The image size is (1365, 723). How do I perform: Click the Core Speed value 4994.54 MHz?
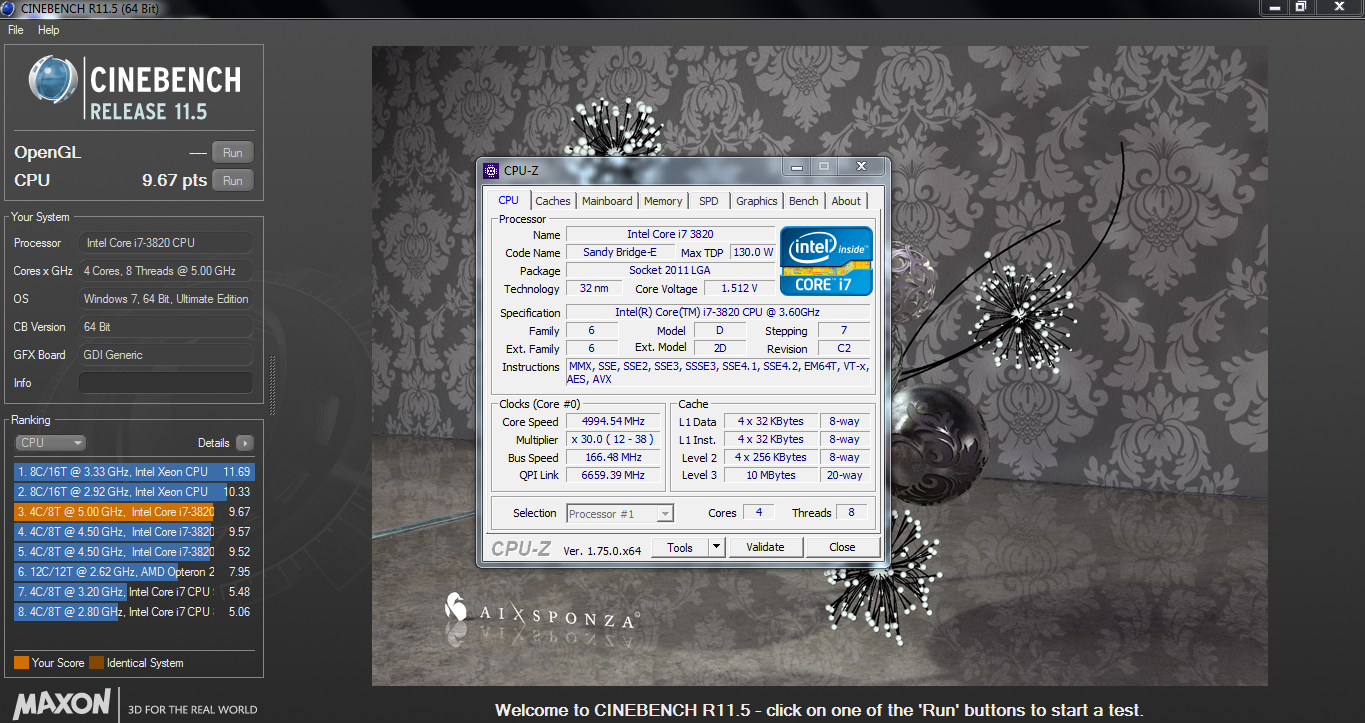coord(615,422)
